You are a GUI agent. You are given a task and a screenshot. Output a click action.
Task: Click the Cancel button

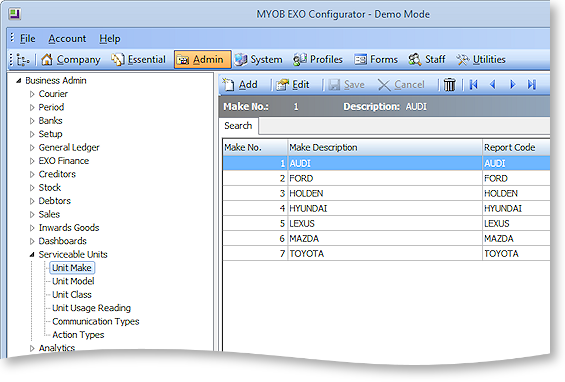pyautogui.click(x=401, y=85)
